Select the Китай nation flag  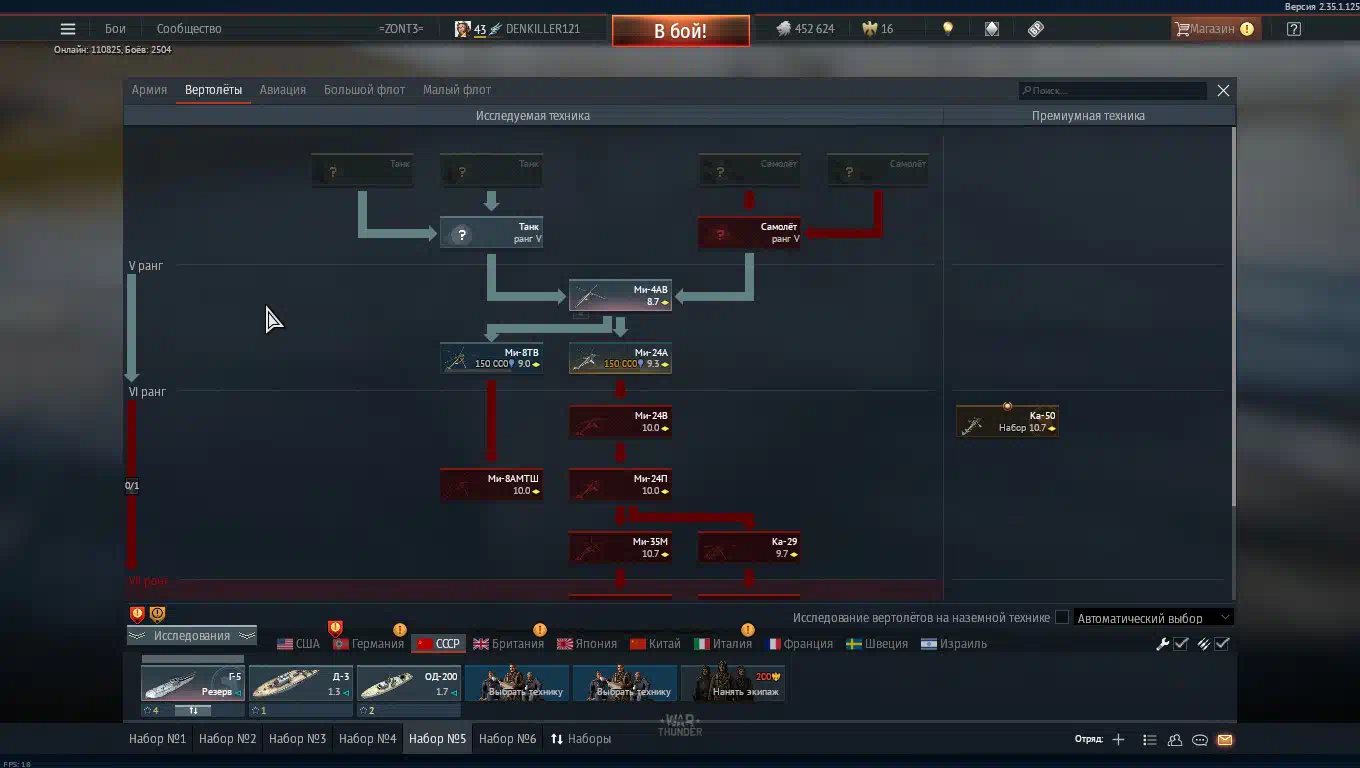point(655,644)
